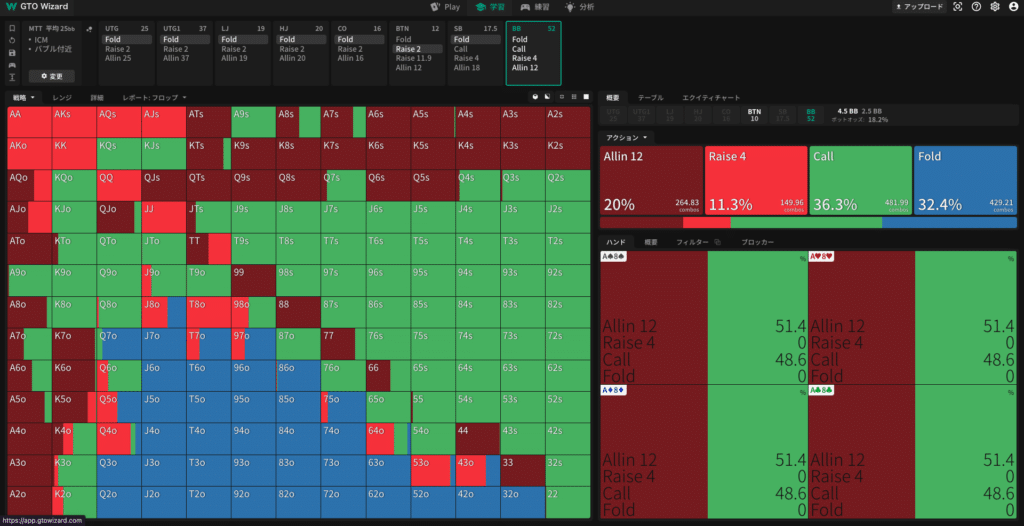Select the AA cell in the range grid

point(29,122)
